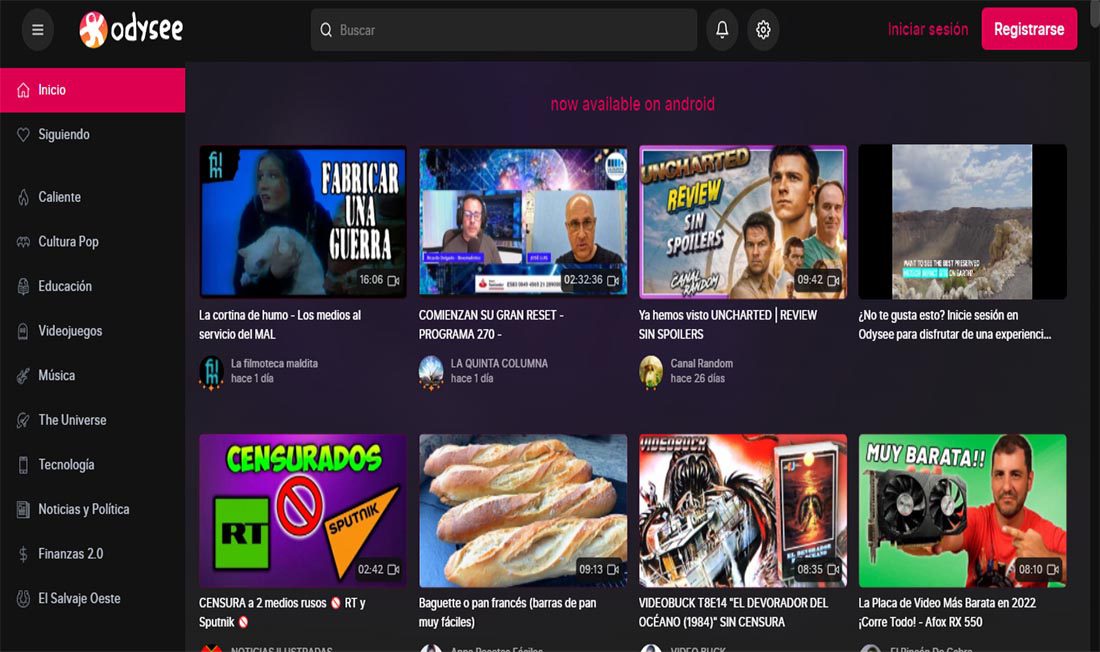Screen dimensions: 1100x652
Task: Select Caliente in the sidebar
Action: pos(93,197)
